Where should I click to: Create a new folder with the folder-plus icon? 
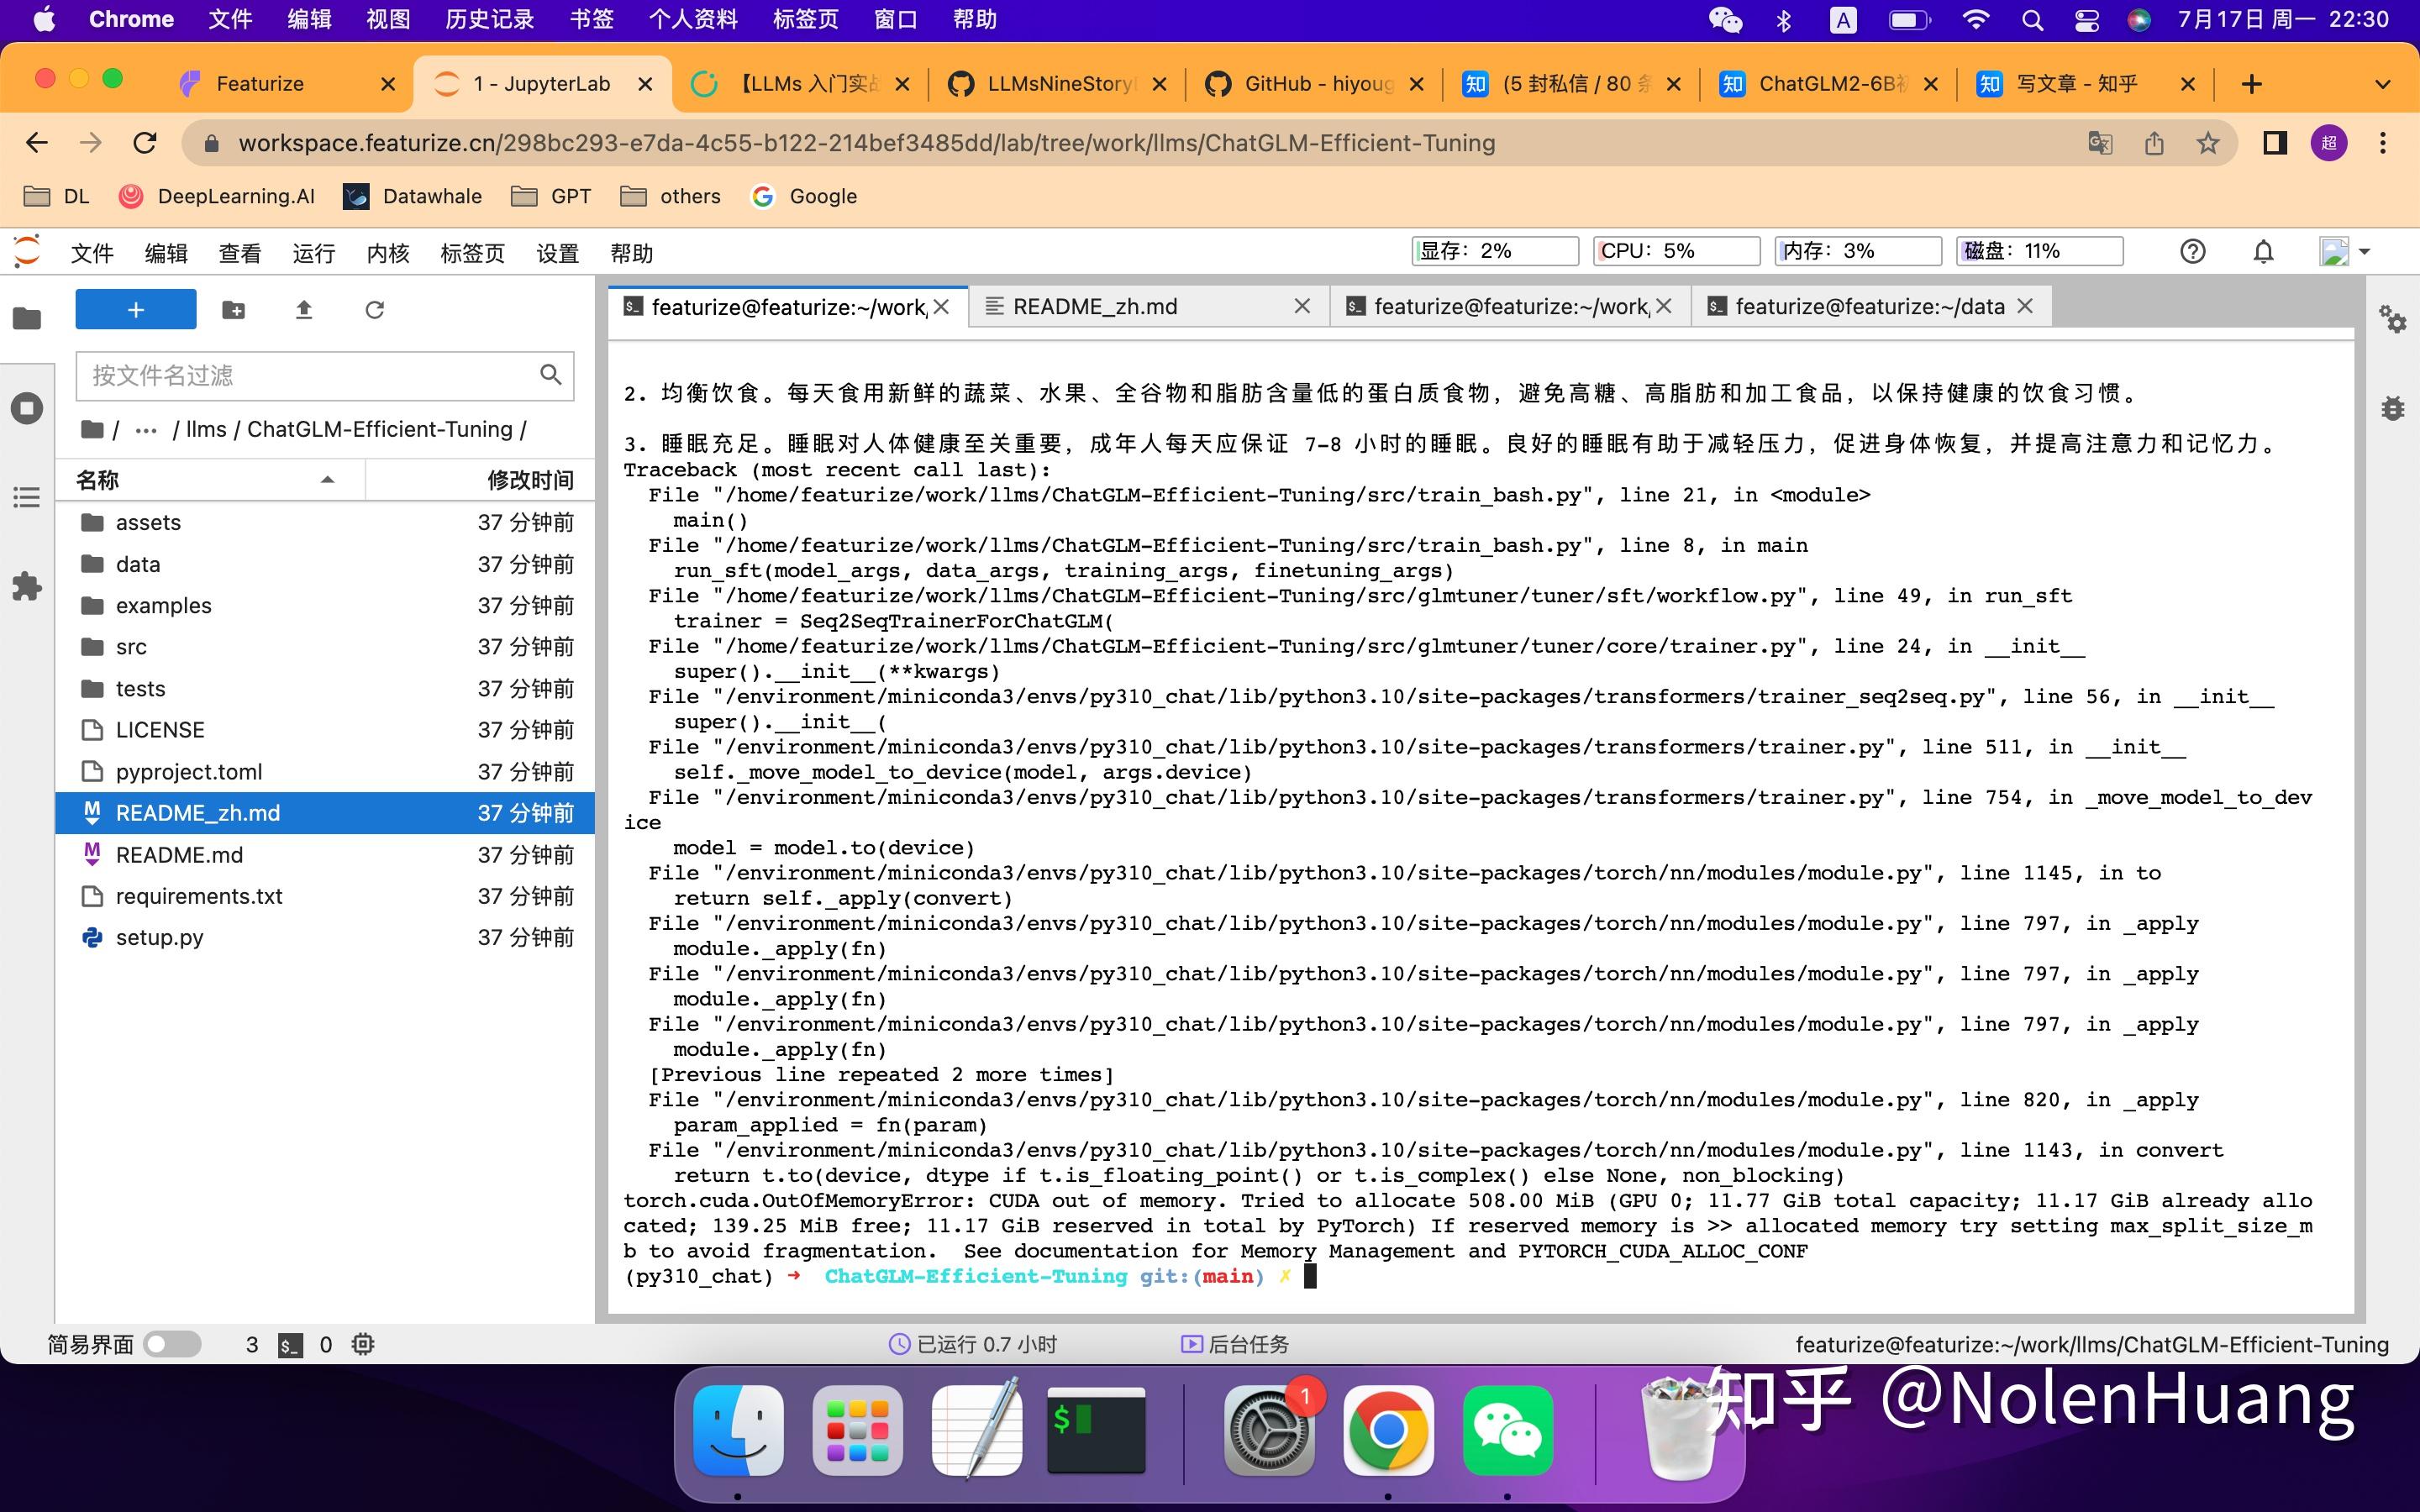[x=234, y=310]
